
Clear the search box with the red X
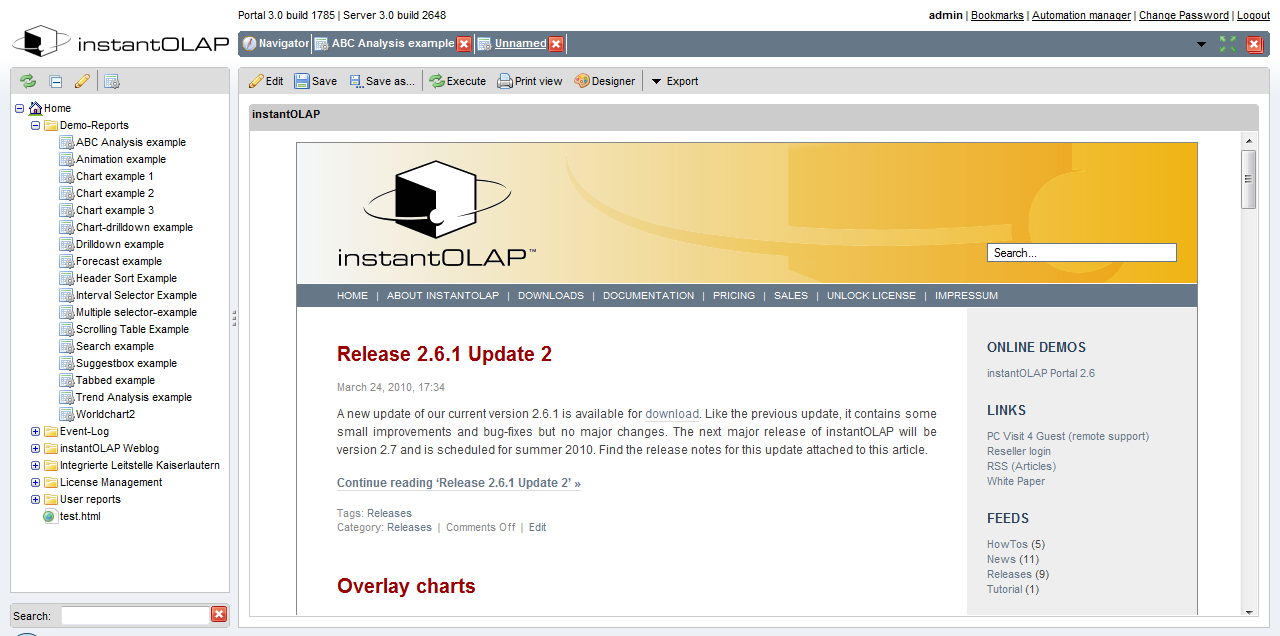point(219,615)
